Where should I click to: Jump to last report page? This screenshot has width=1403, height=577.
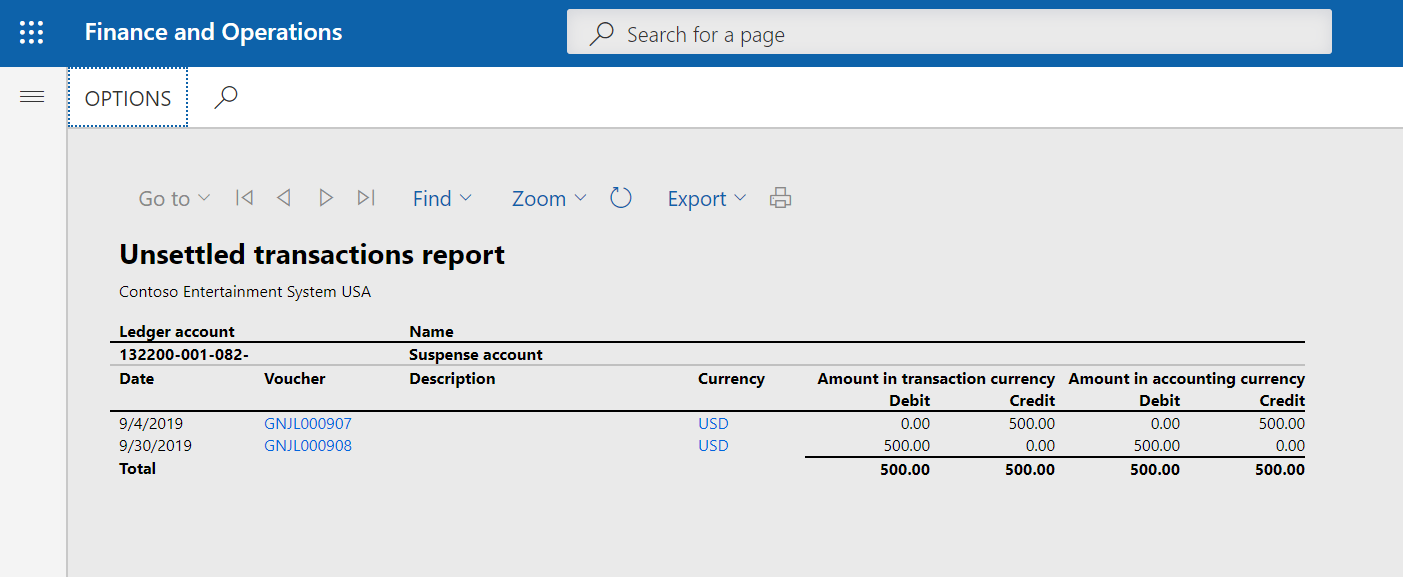(366, 198)
